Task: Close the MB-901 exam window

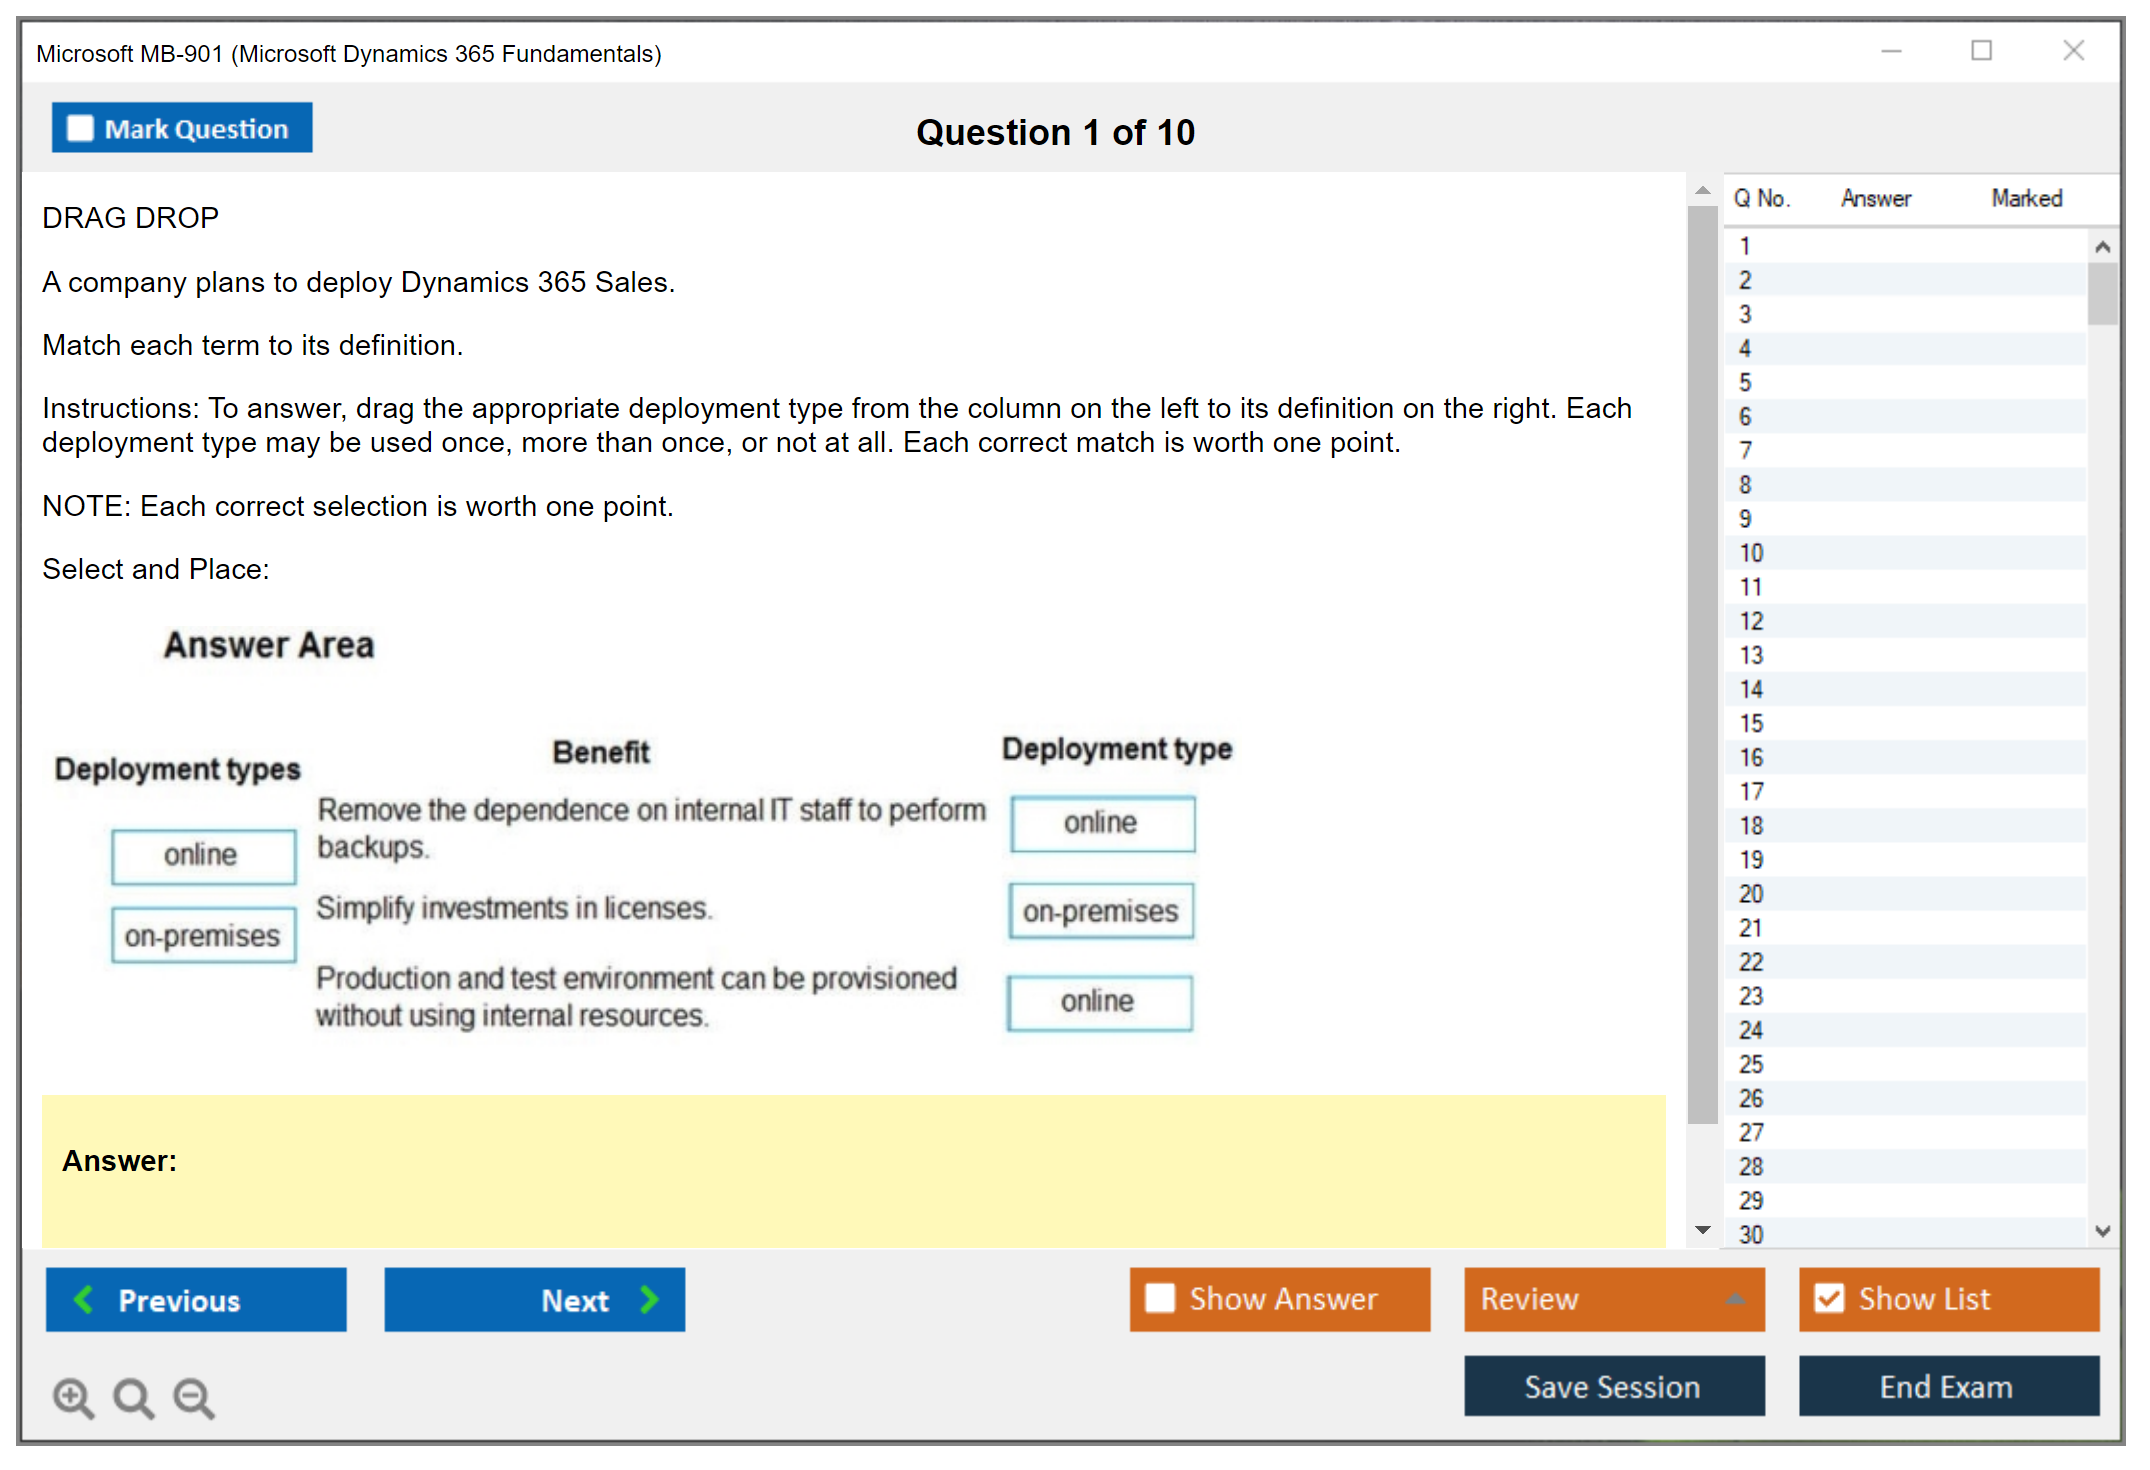Action: tap(2073, 51)
